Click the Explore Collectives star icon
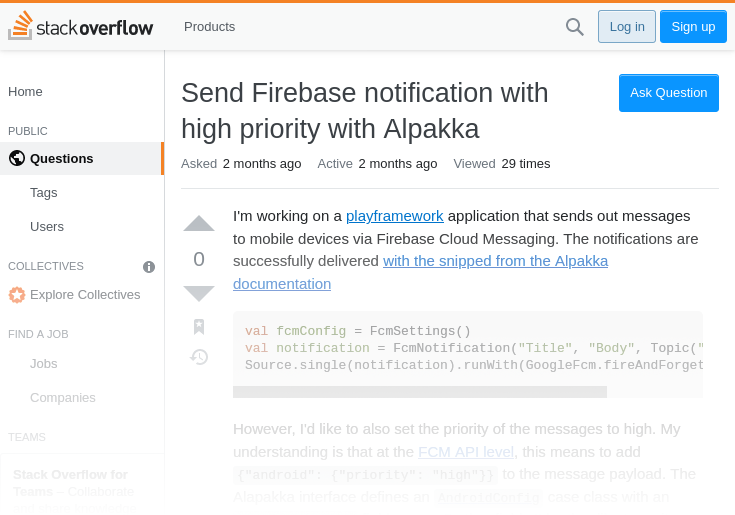This screenshot has width=735, height=515. pyautogui.click(x=17, y=295)
